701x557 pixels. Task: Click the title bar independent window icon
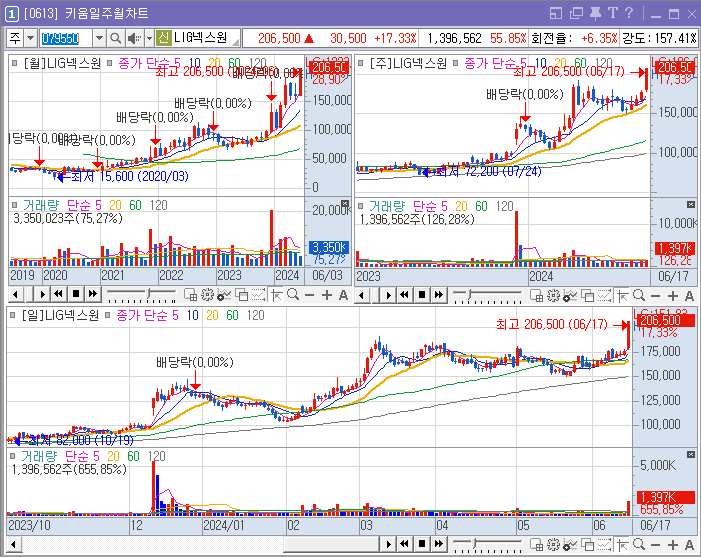pos(556,13)
